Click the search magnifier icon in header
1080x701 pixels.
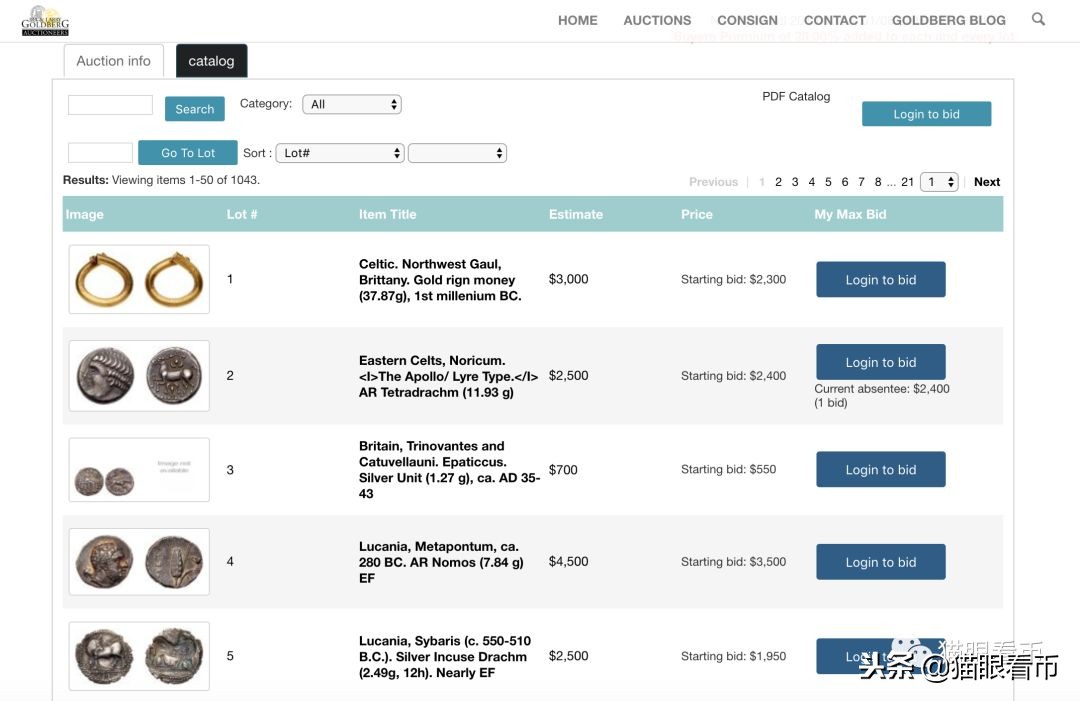click(x=1038, y=19)
